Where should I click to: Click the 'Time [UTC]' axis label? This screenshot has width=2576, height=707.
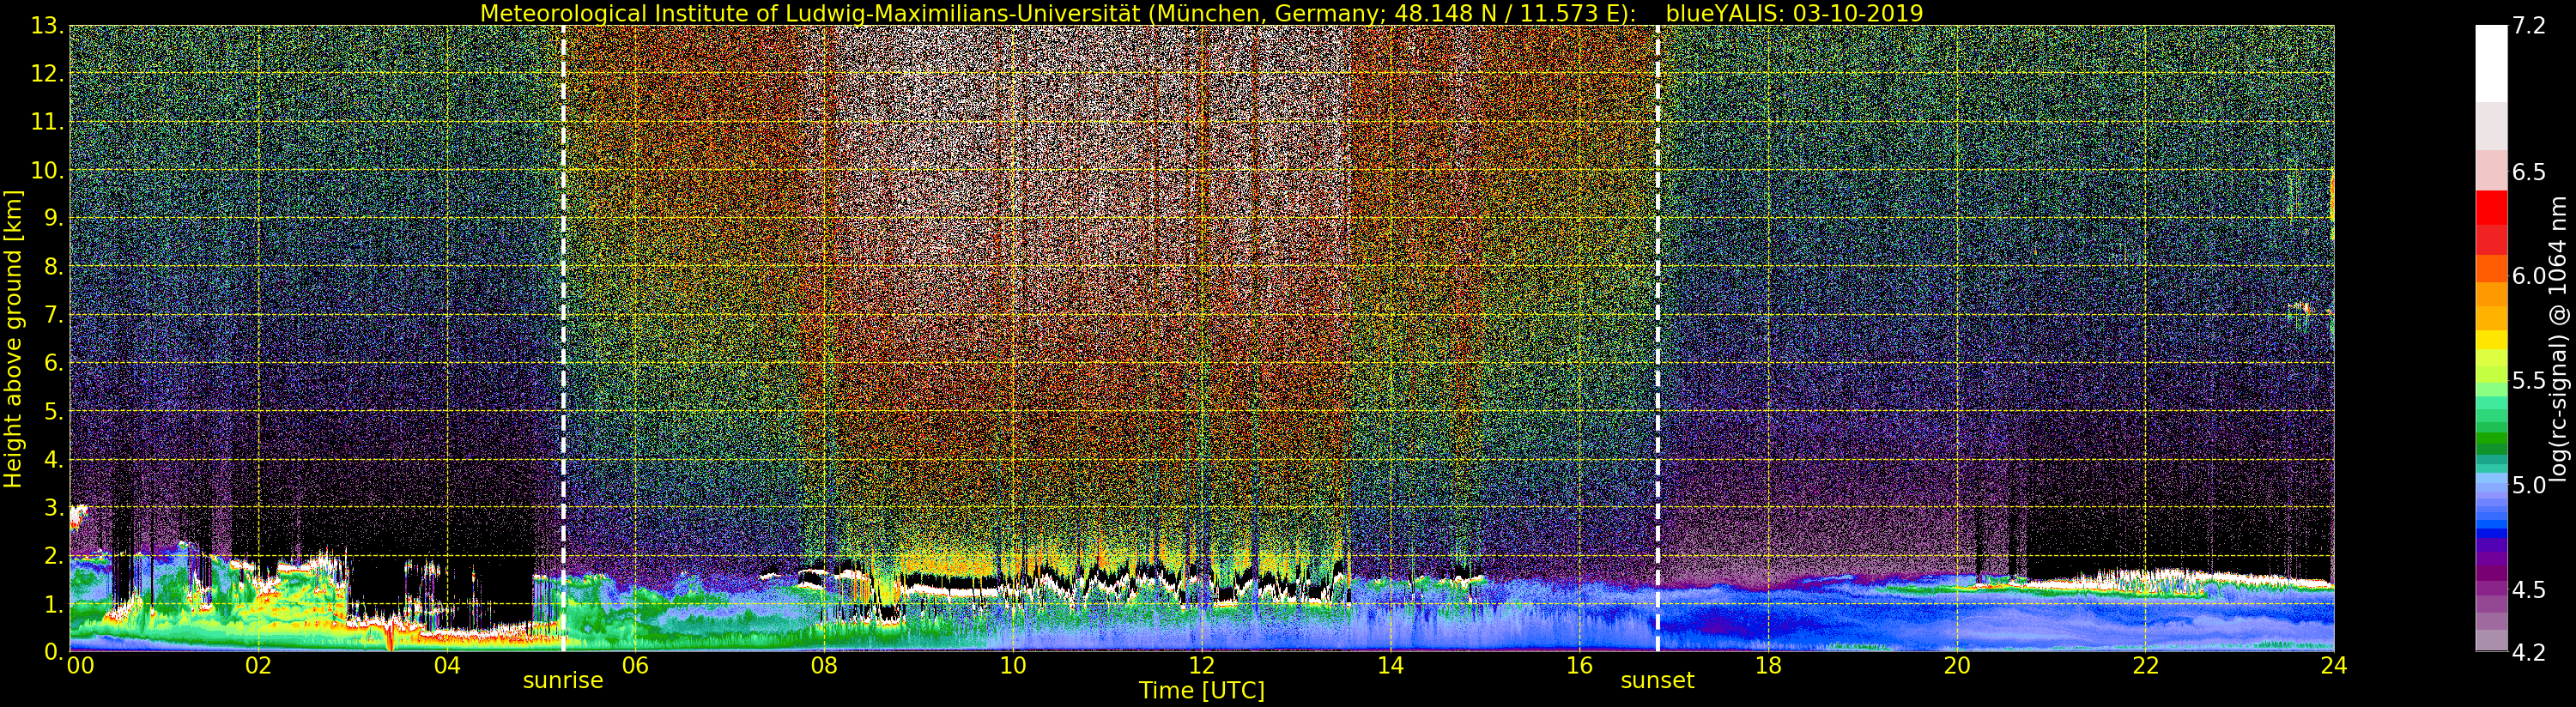point(1201,691)
